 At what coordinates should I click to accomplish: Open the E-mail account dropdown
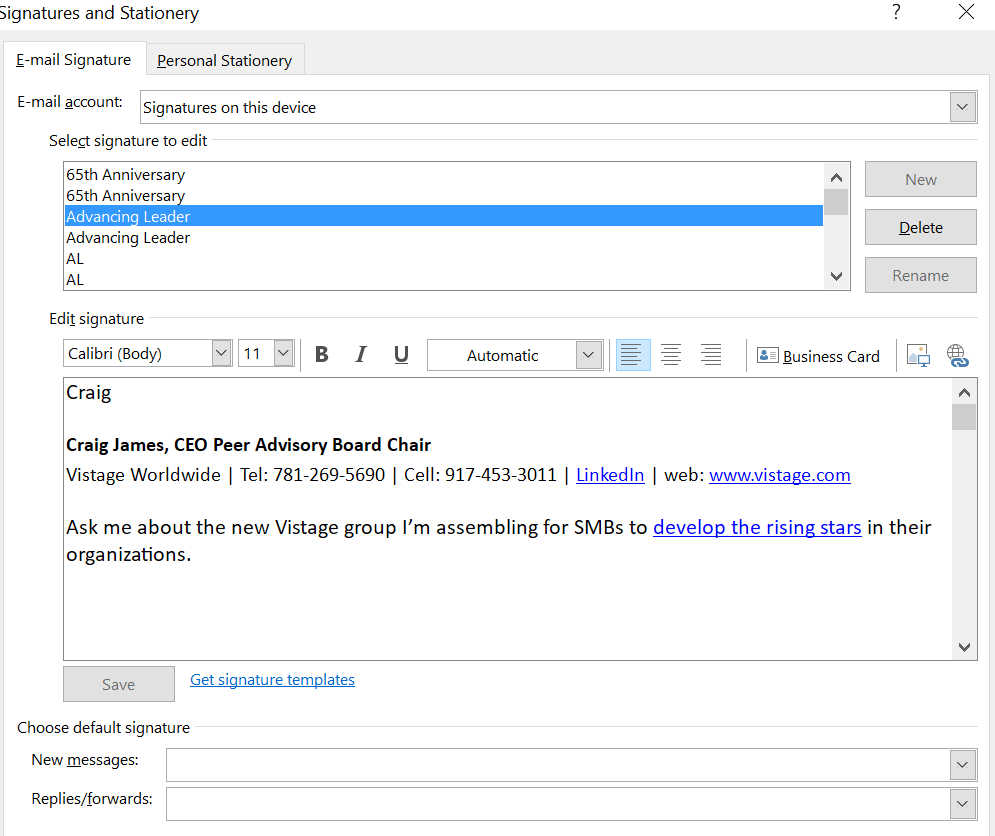click(962, 107)
